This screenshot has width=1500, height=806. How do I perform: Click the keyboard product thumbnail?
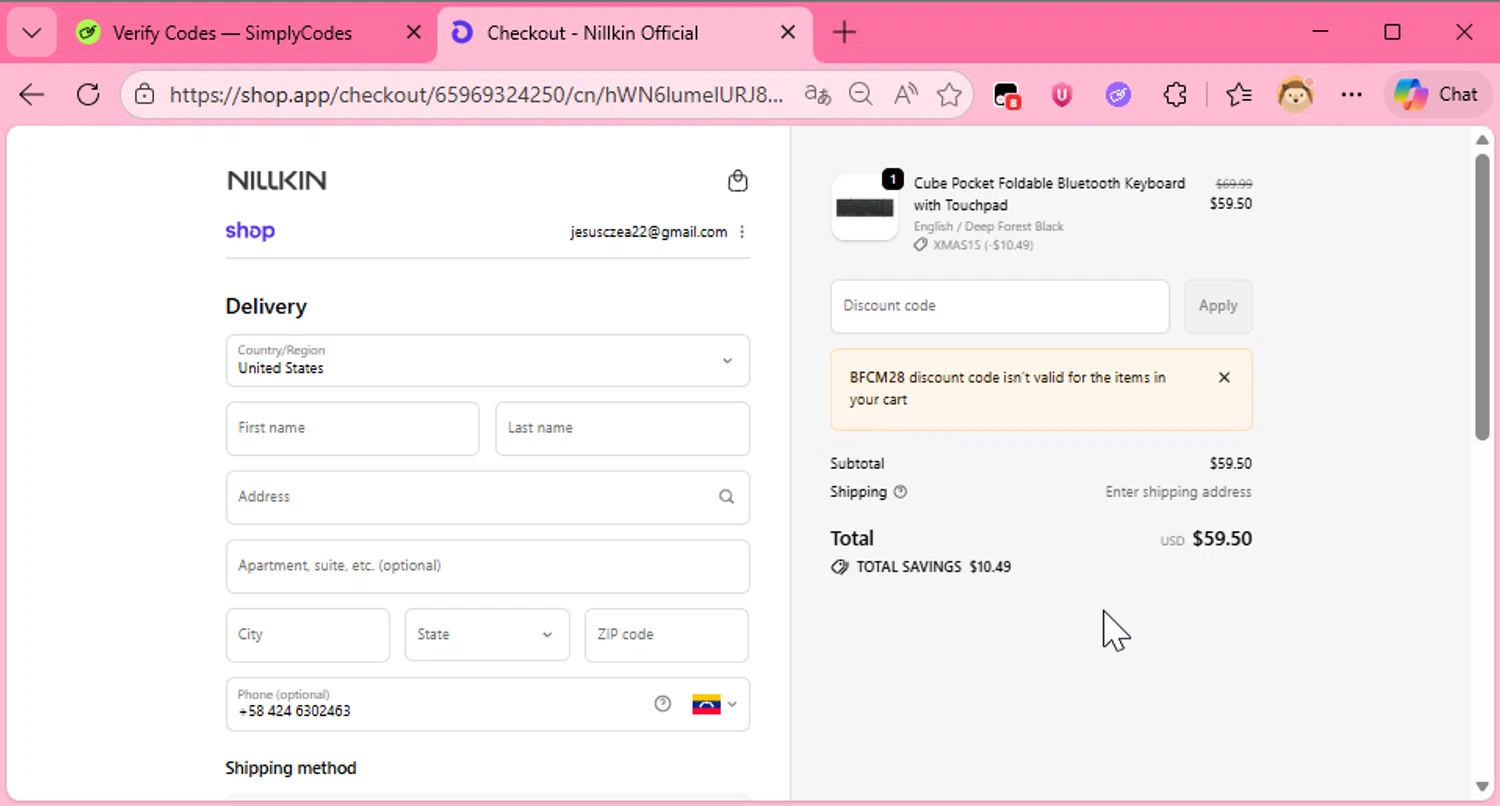865,207
